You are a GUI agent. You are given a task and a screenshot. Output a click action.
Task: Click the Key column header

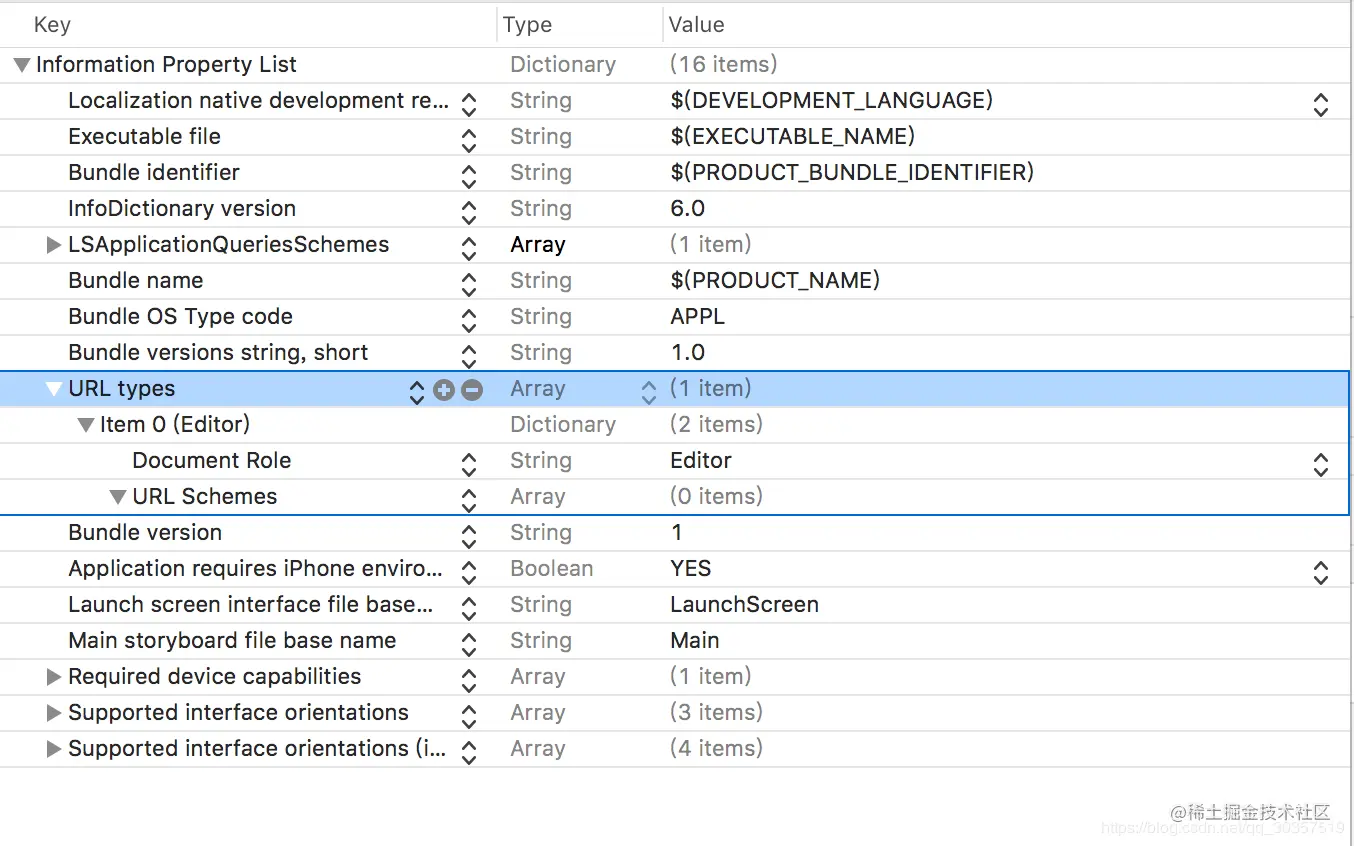tap(52, 25)
